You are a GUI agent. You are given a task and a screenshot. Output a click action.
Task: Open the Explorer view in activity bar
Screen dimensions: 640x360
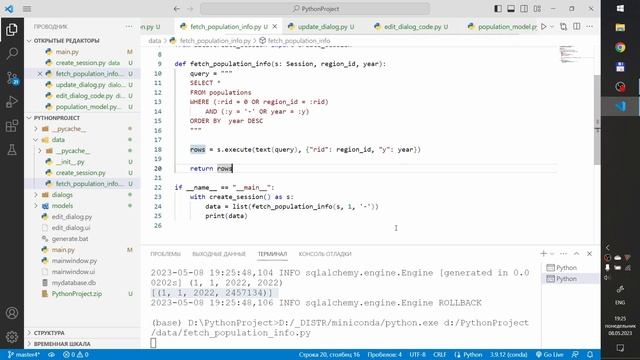[x=12, y=29]
